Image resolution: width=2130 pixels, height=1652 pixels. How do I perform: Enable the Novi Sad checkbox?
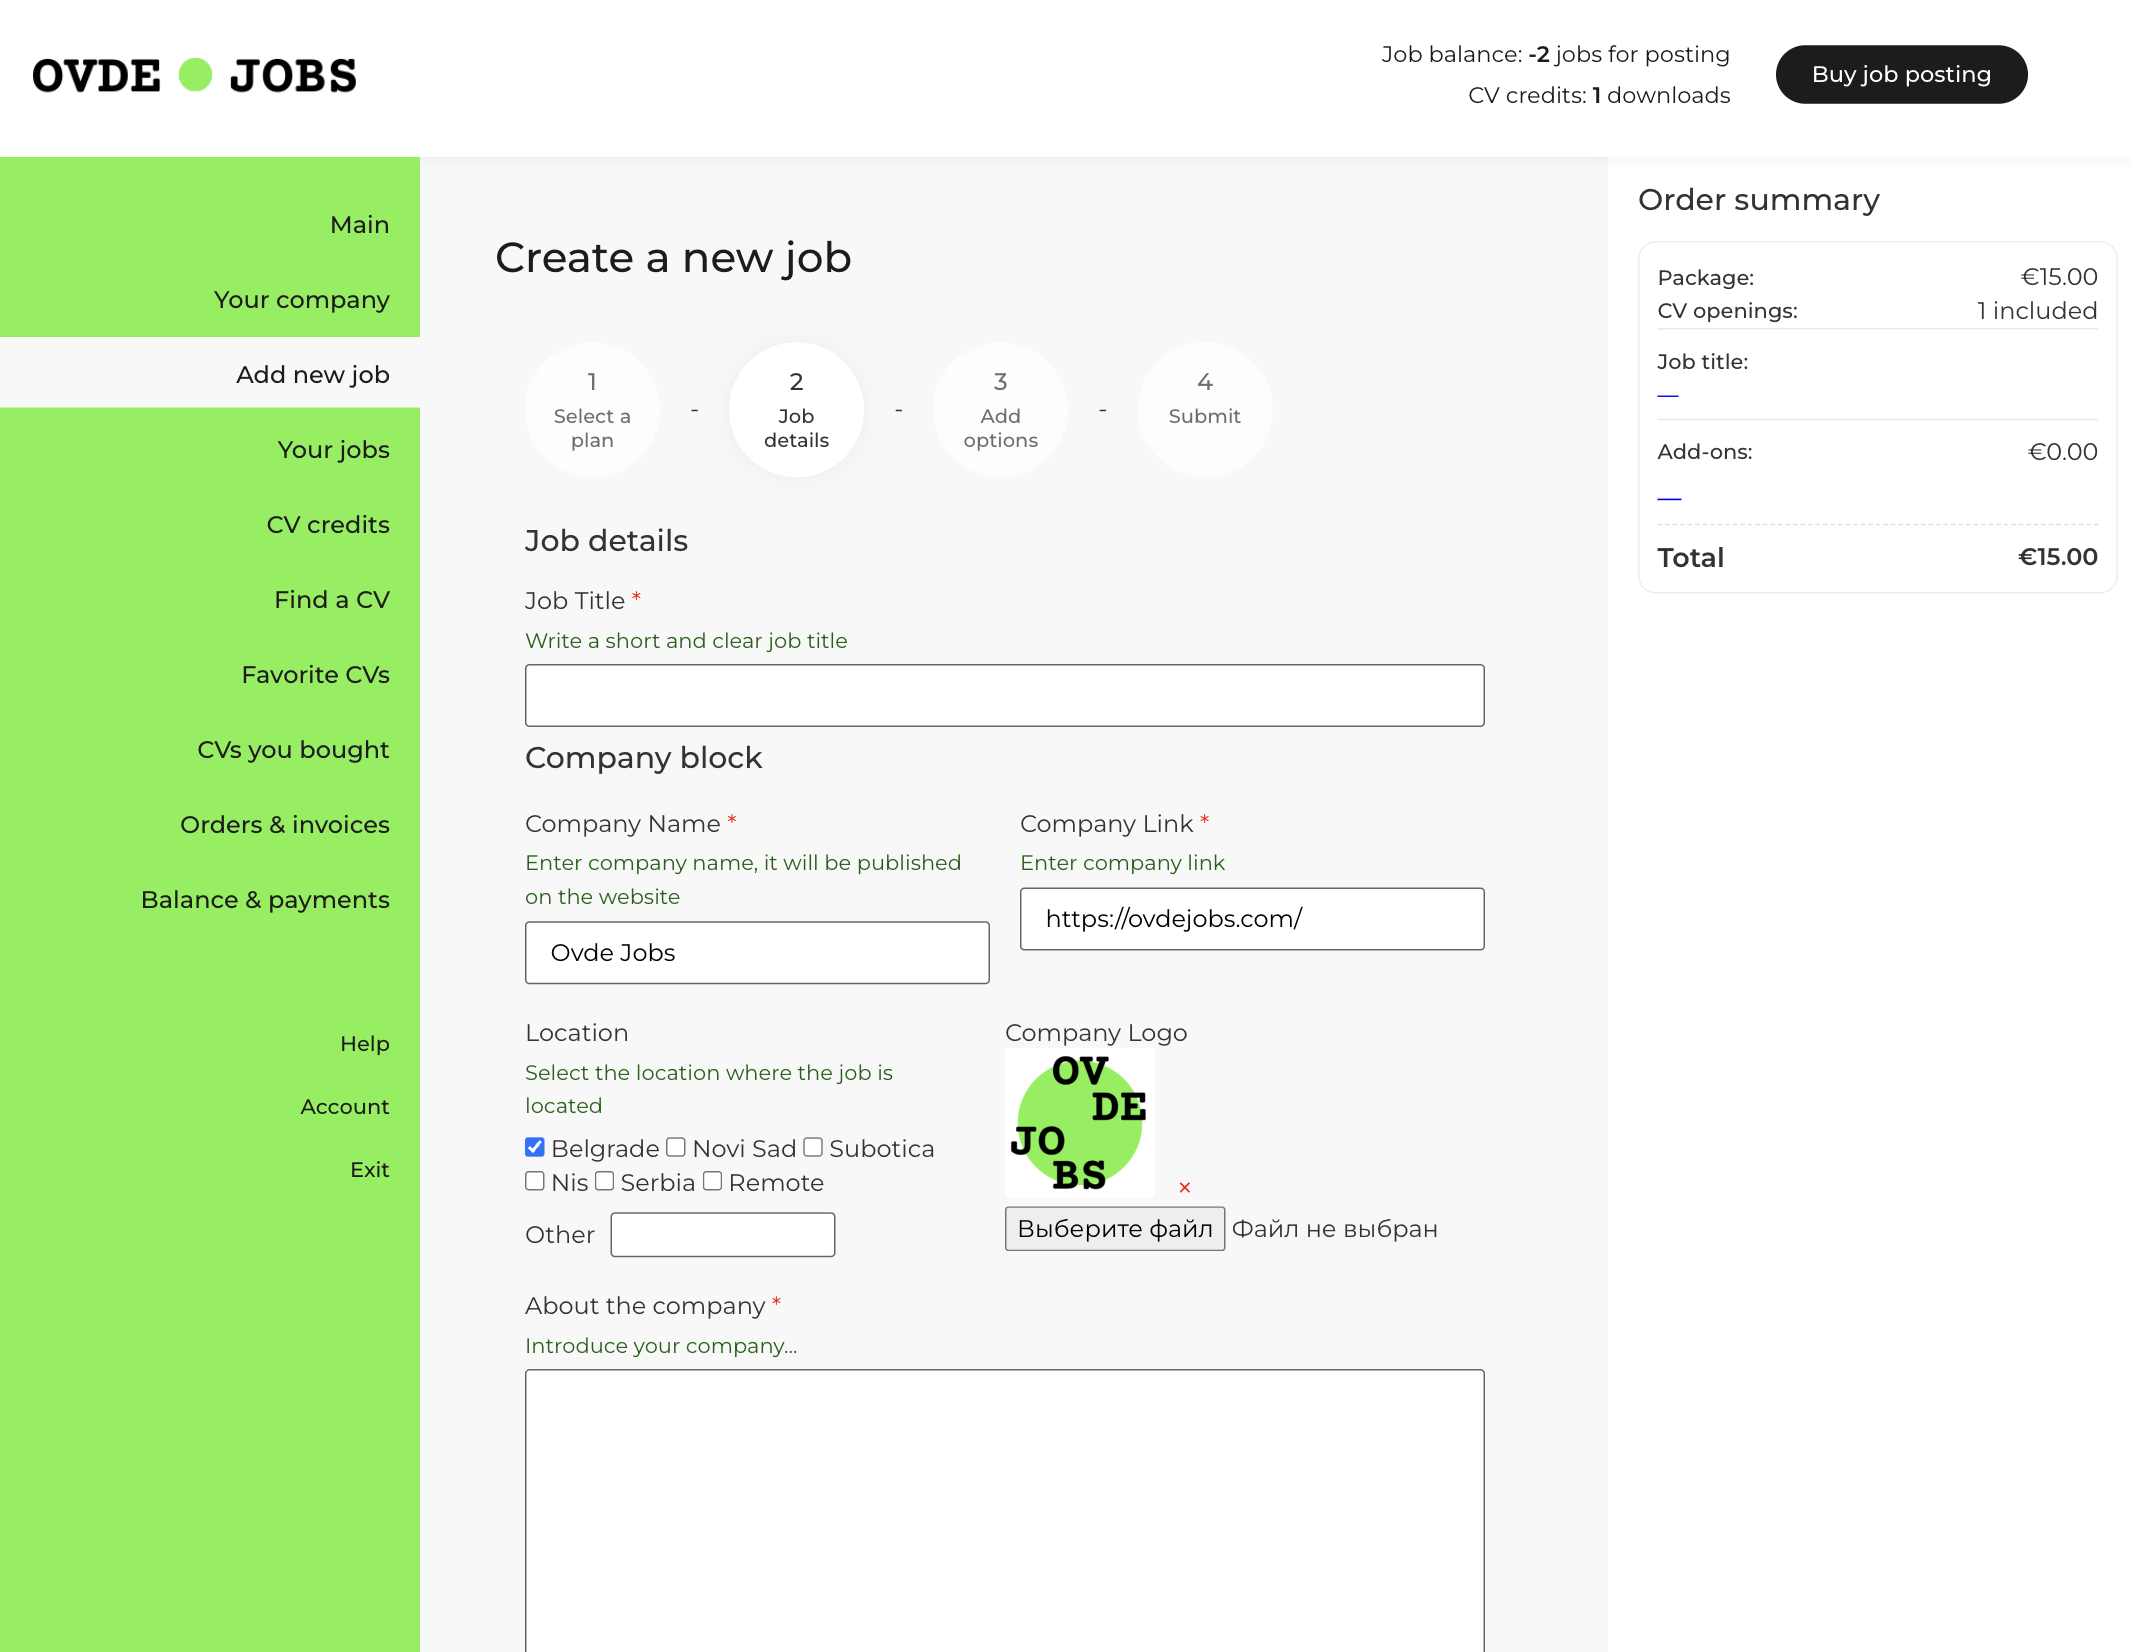pos(676,1147)
